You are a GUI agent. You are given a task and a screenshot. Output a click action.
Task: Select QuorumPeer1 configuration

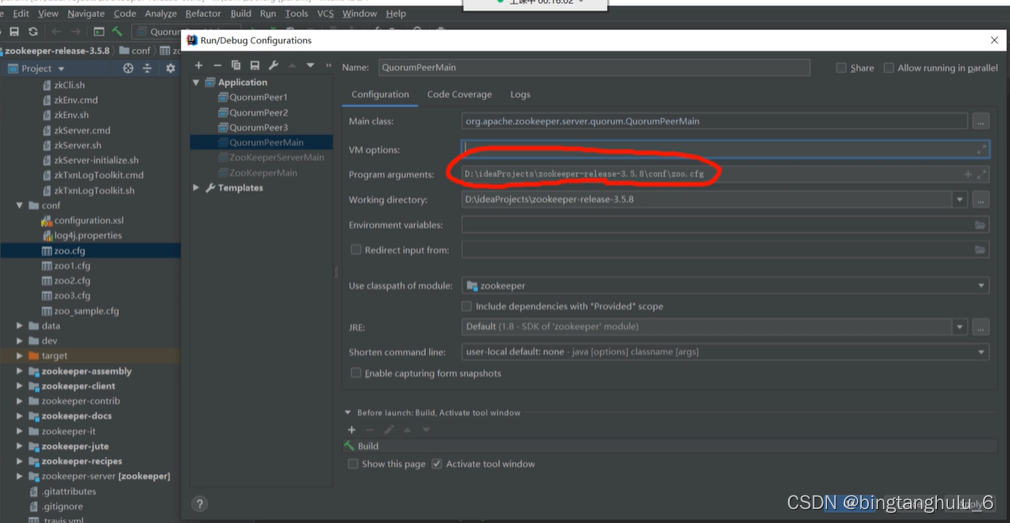tap(258, 97)
